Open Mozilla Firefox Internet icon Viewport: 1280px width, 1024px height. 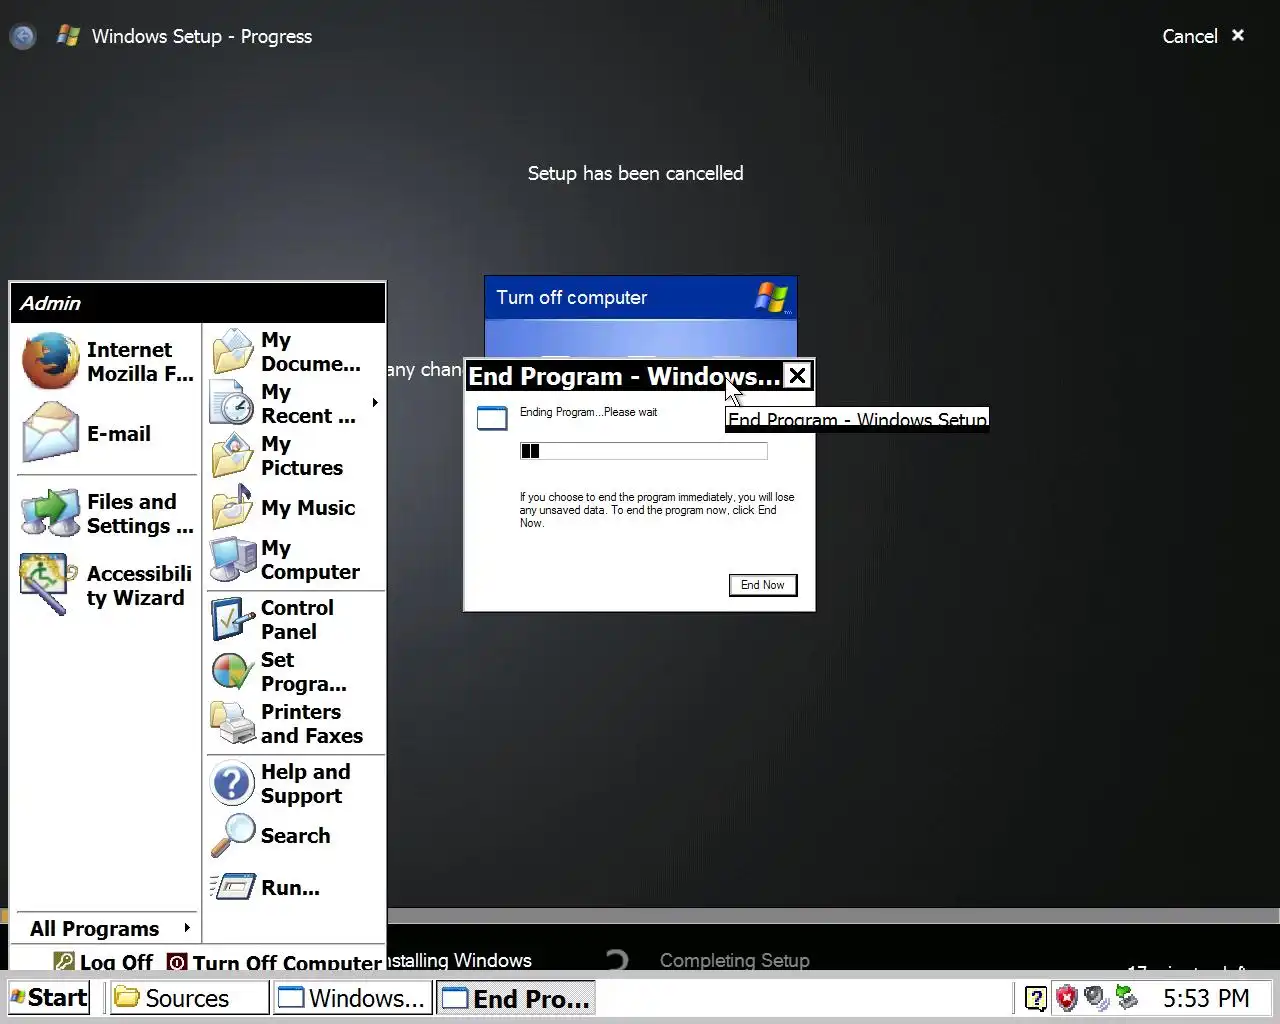click(50, 361)
